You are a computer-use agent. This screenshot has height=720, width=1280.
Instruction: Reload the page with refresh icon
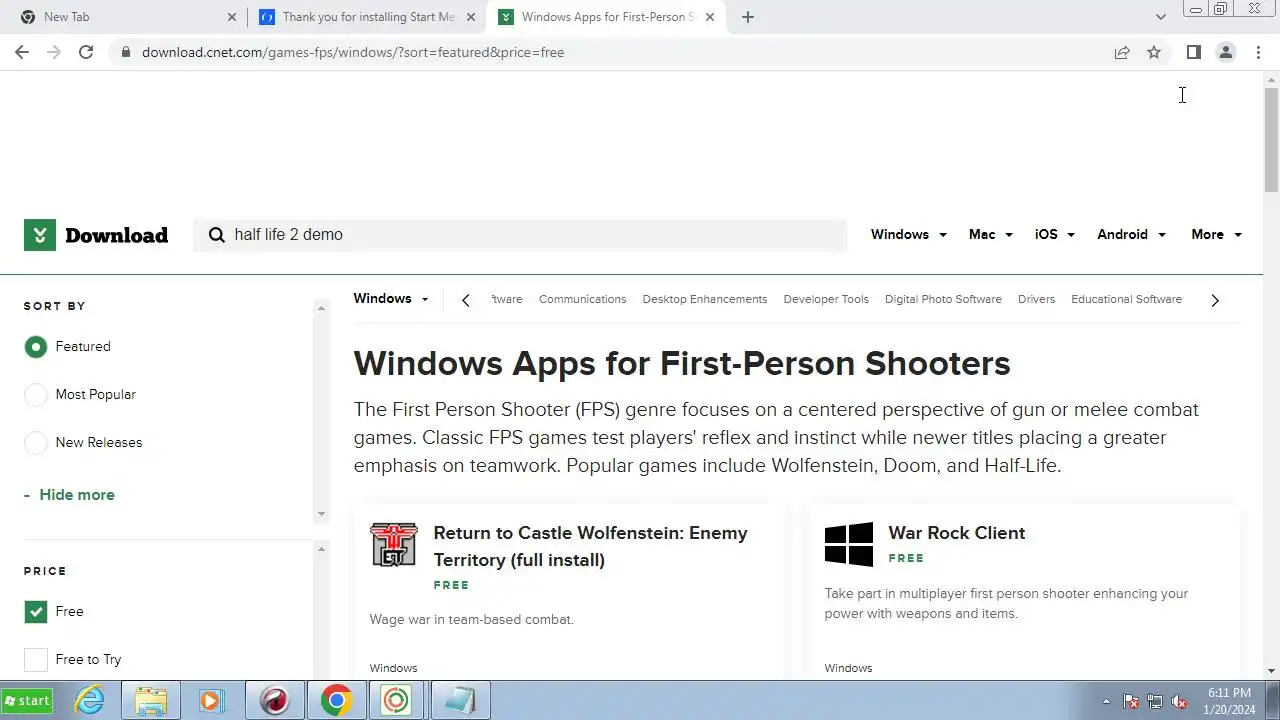(x=86, y=52)
